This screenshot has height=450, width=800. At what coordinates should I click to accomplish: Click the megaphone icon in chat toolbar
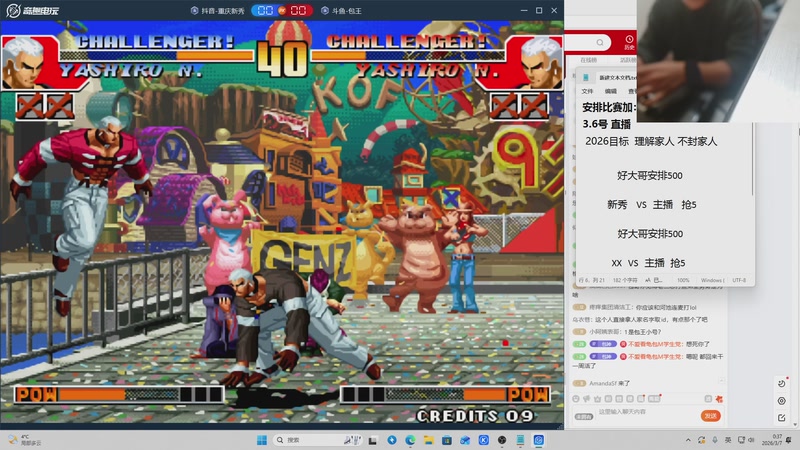(587, 399)
